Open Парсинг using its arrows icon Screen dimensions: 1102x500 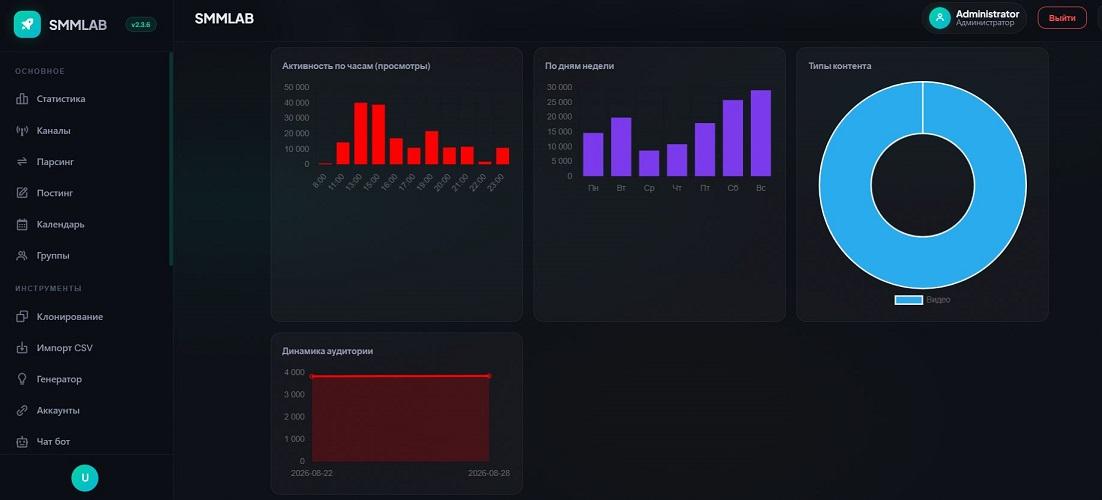click(x=22, y=162)
